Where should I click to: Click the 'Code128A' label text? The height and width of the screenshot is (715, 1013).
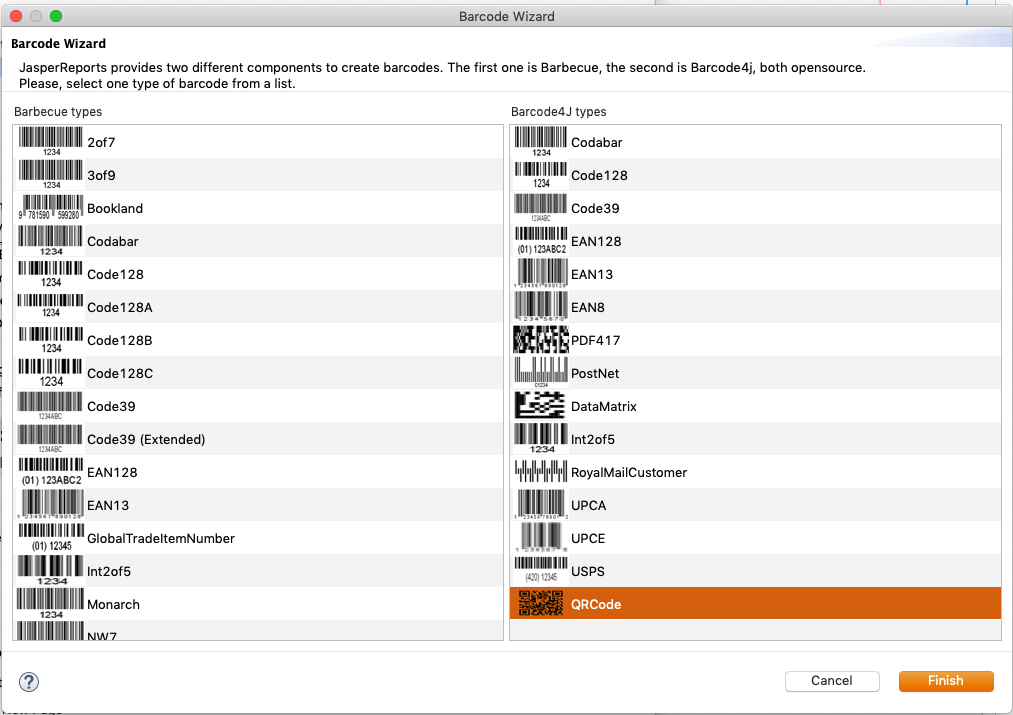(x=120, y=307)
